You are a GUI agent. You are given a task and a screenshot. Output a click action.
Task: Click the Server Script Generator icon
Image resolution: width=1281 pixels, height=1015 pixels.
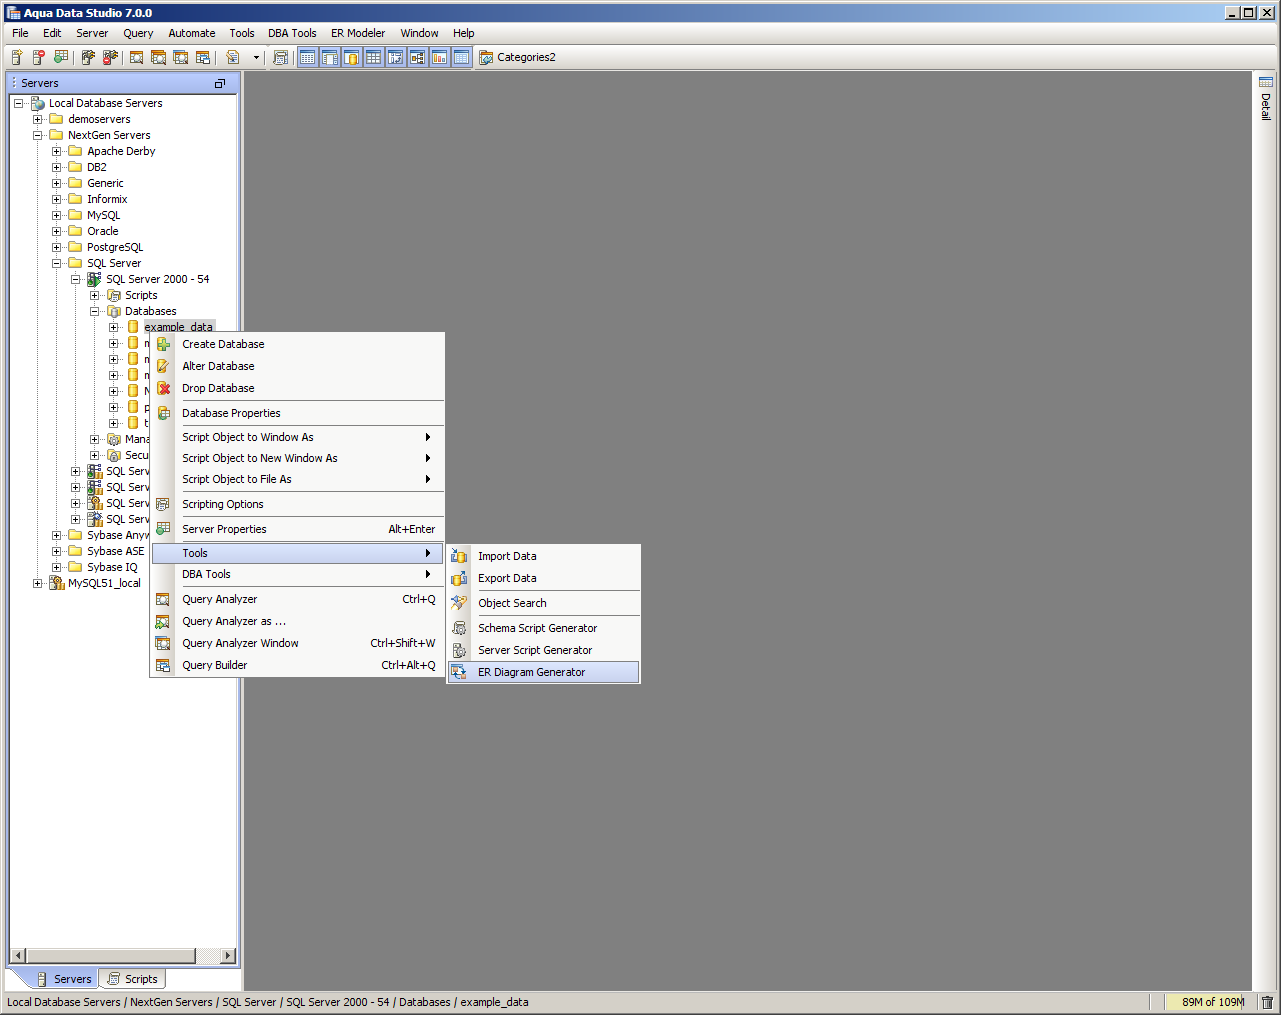coord(459,650)
